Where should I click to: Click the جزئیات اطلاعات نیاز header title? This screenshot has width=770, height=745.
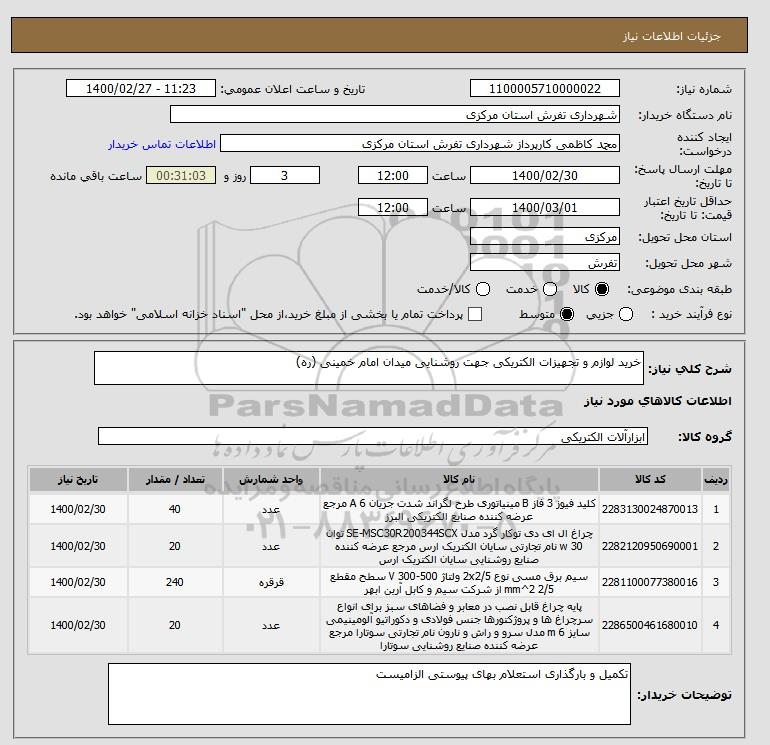tap(671, 36)
